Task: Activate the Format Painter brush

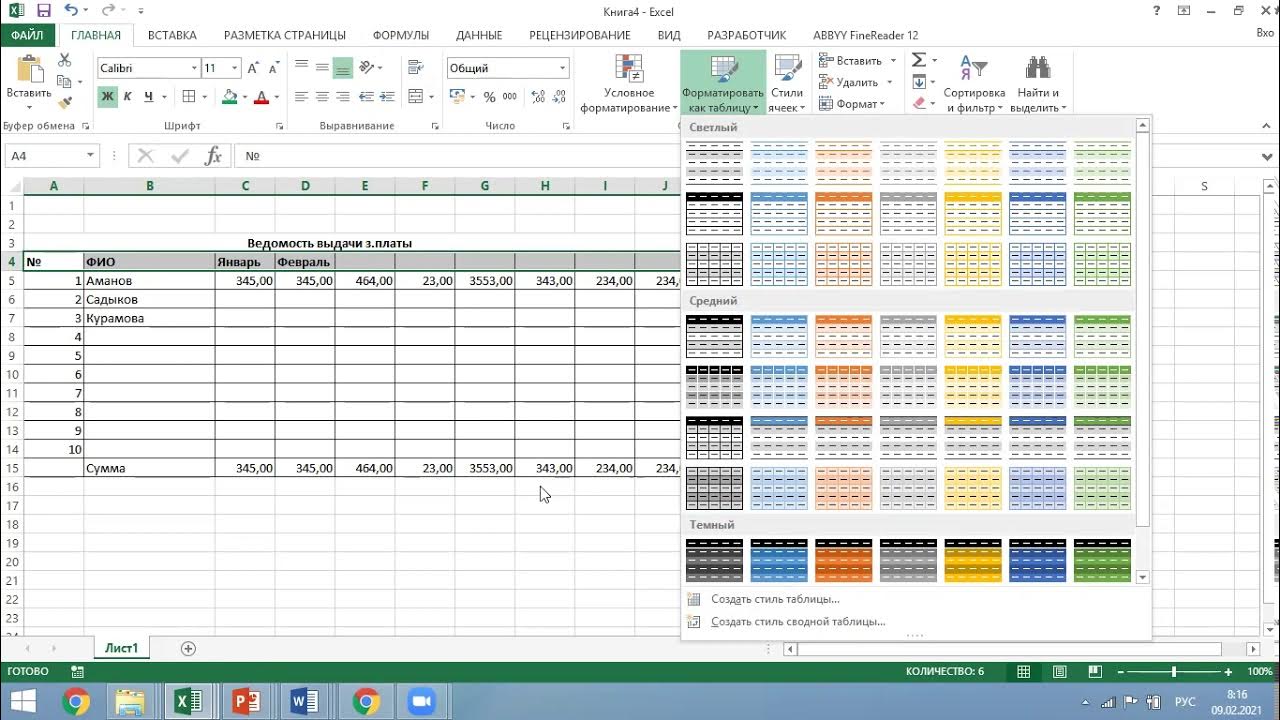Action: coord(65,101)
